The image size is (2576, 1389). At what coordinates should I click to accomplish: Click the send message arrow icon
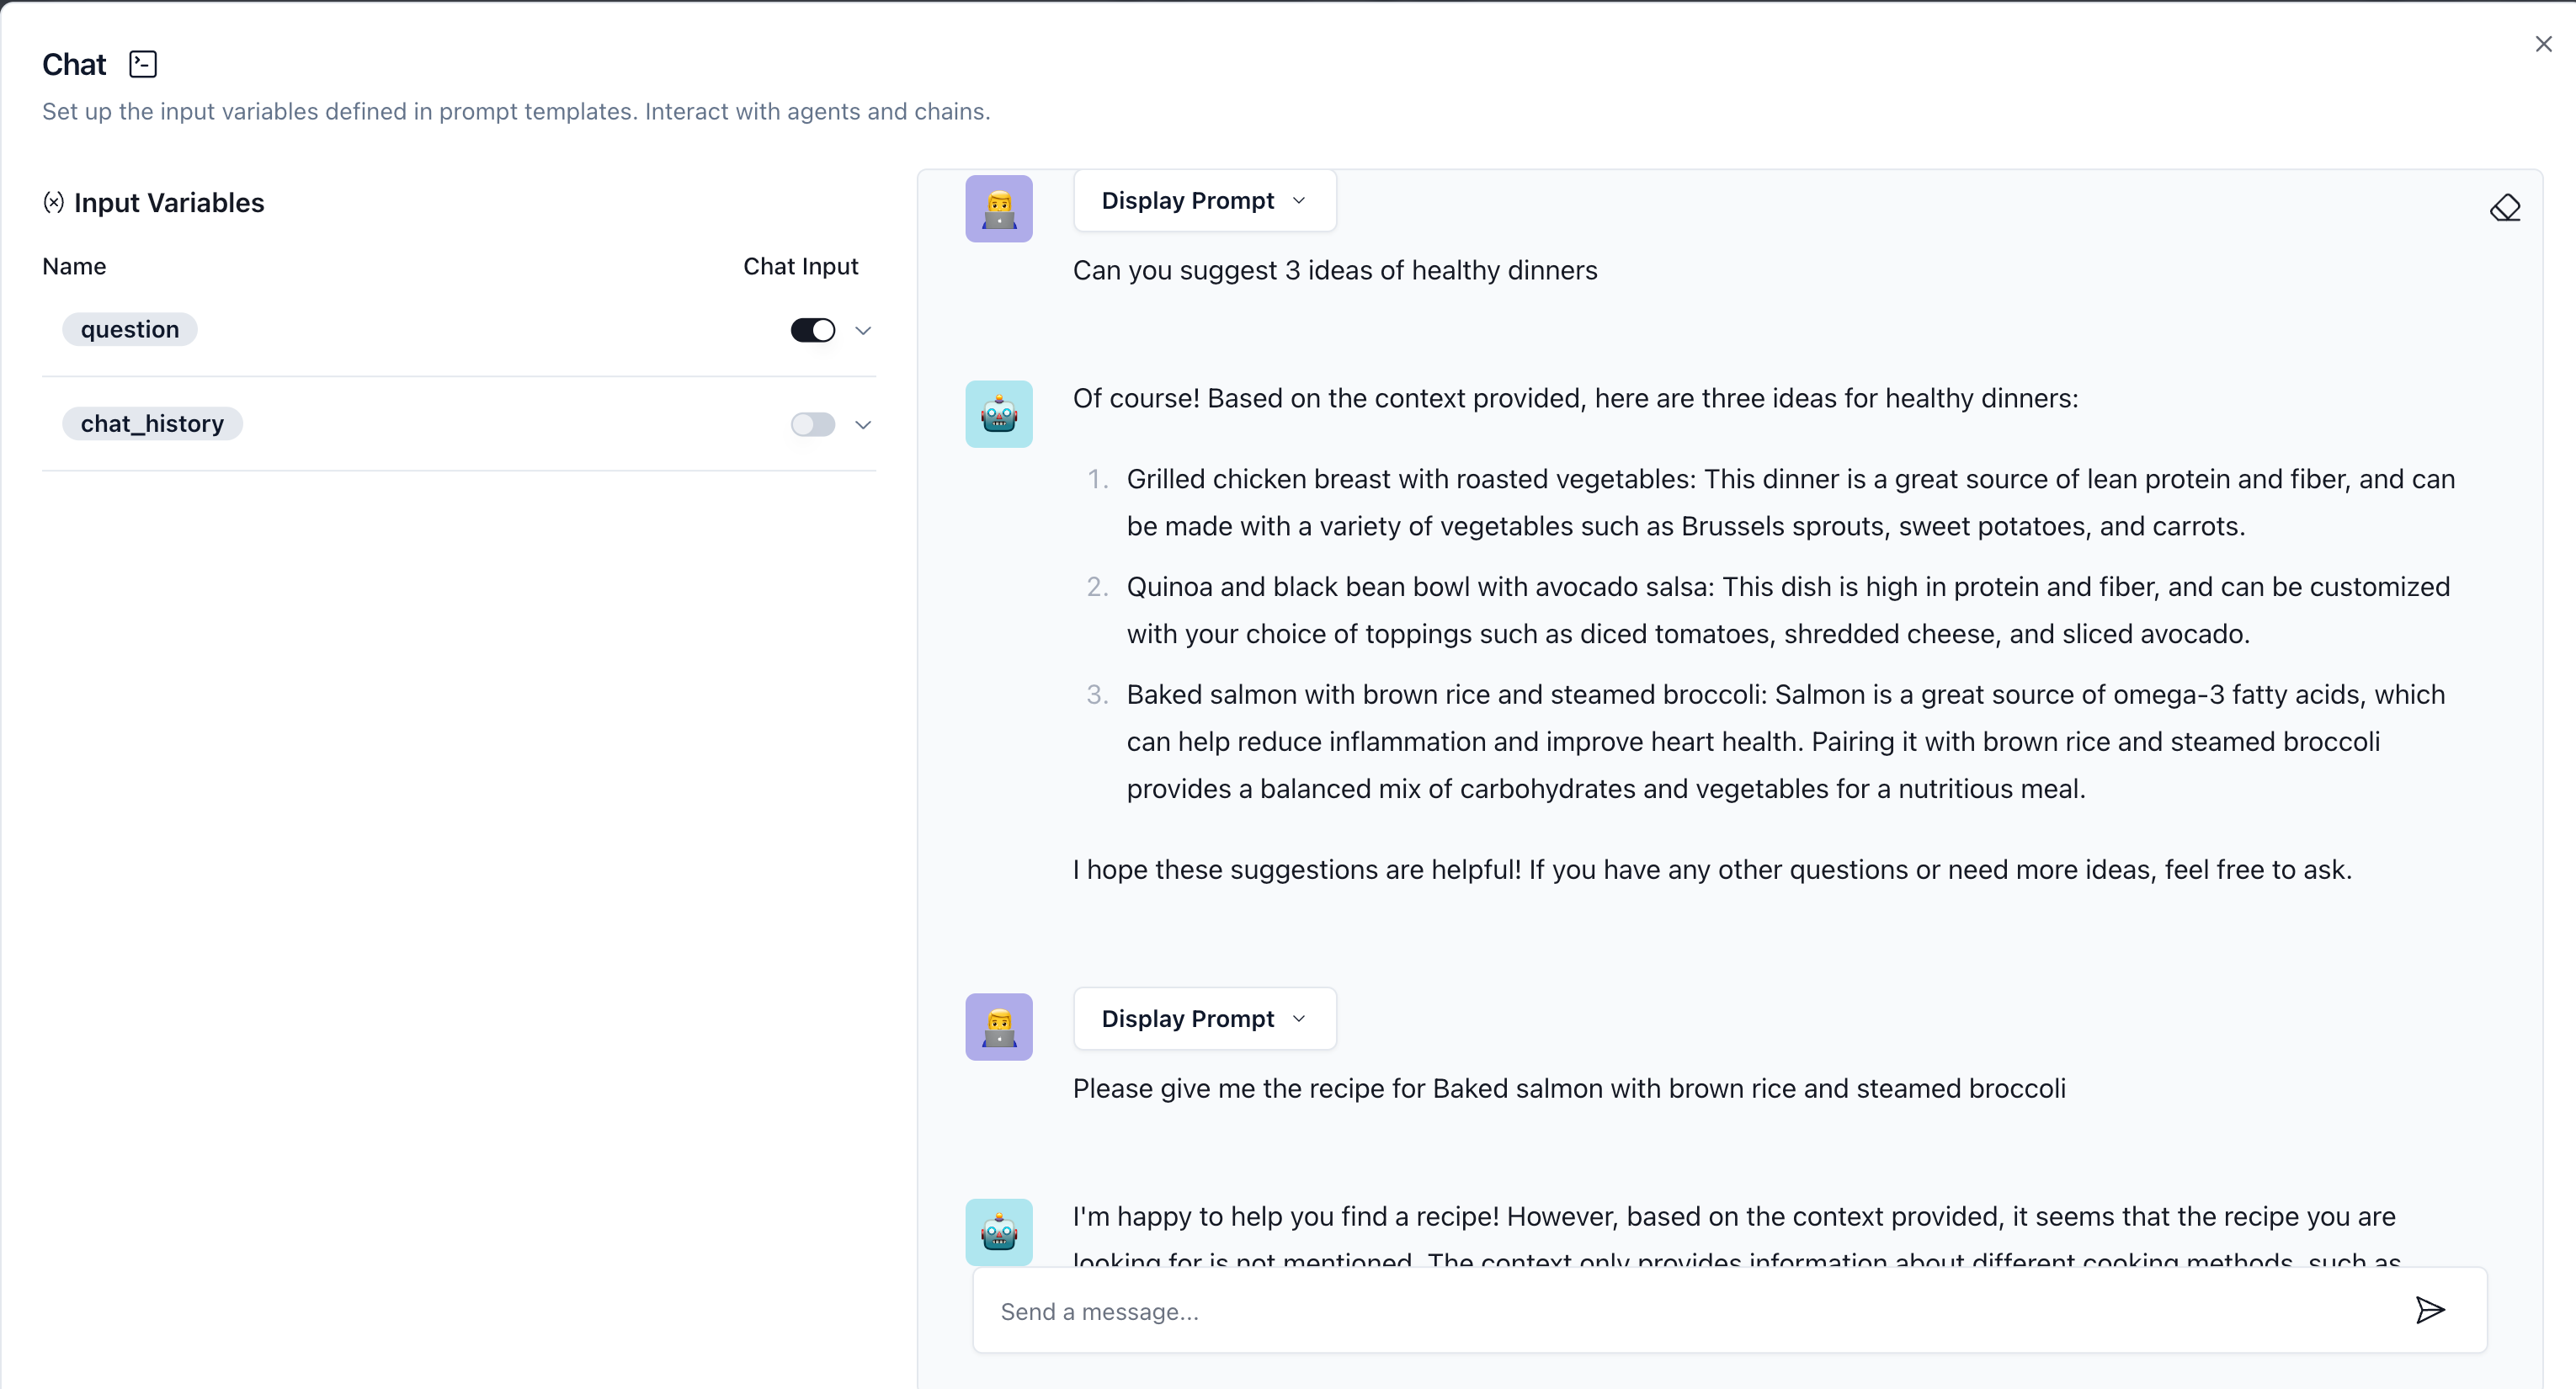tap(2430, 1310)
